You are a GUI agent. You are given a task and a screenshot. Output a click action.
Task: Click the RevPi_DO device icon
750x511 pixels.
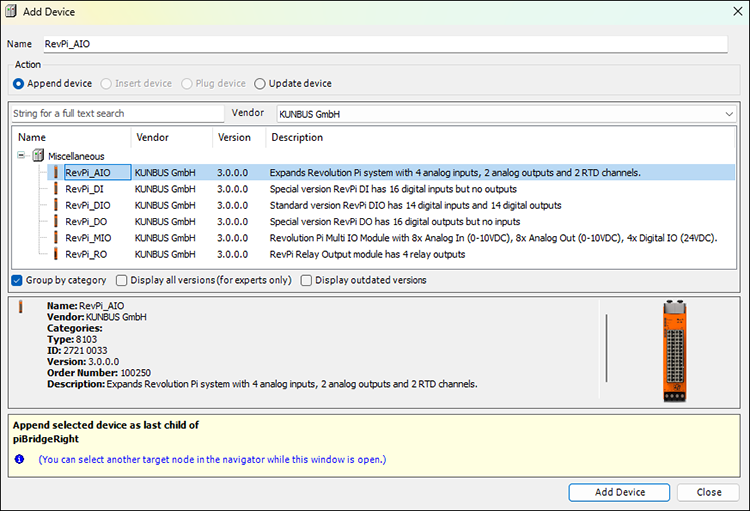click(x=55, y=221)
